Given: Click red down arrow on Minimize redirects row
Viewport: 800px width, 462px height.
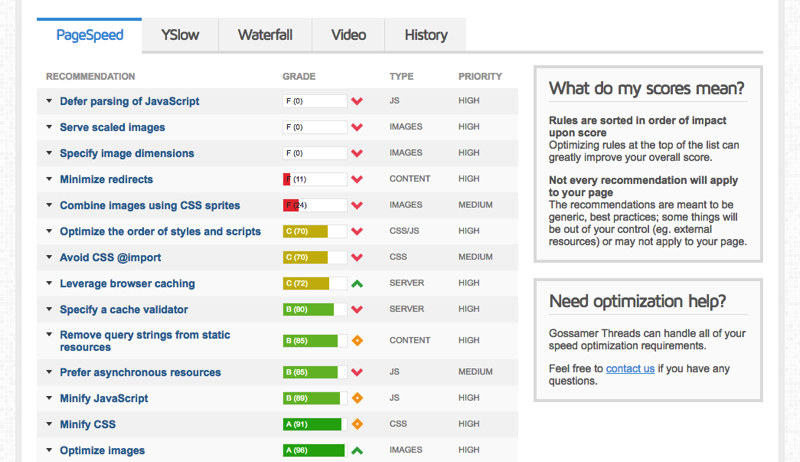Looking at the screenshot, I should coord(357,179).
